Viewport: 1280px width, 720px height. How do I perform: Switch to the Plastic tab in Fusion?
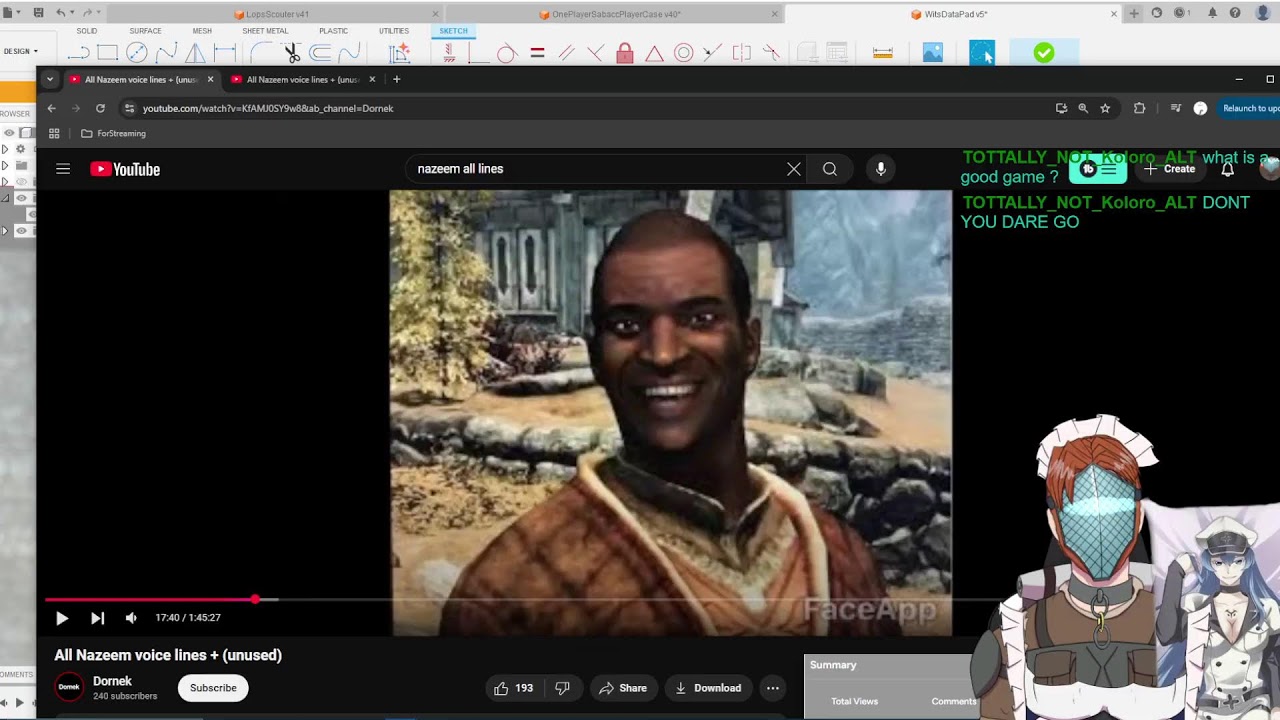click(x=333, y=31)
